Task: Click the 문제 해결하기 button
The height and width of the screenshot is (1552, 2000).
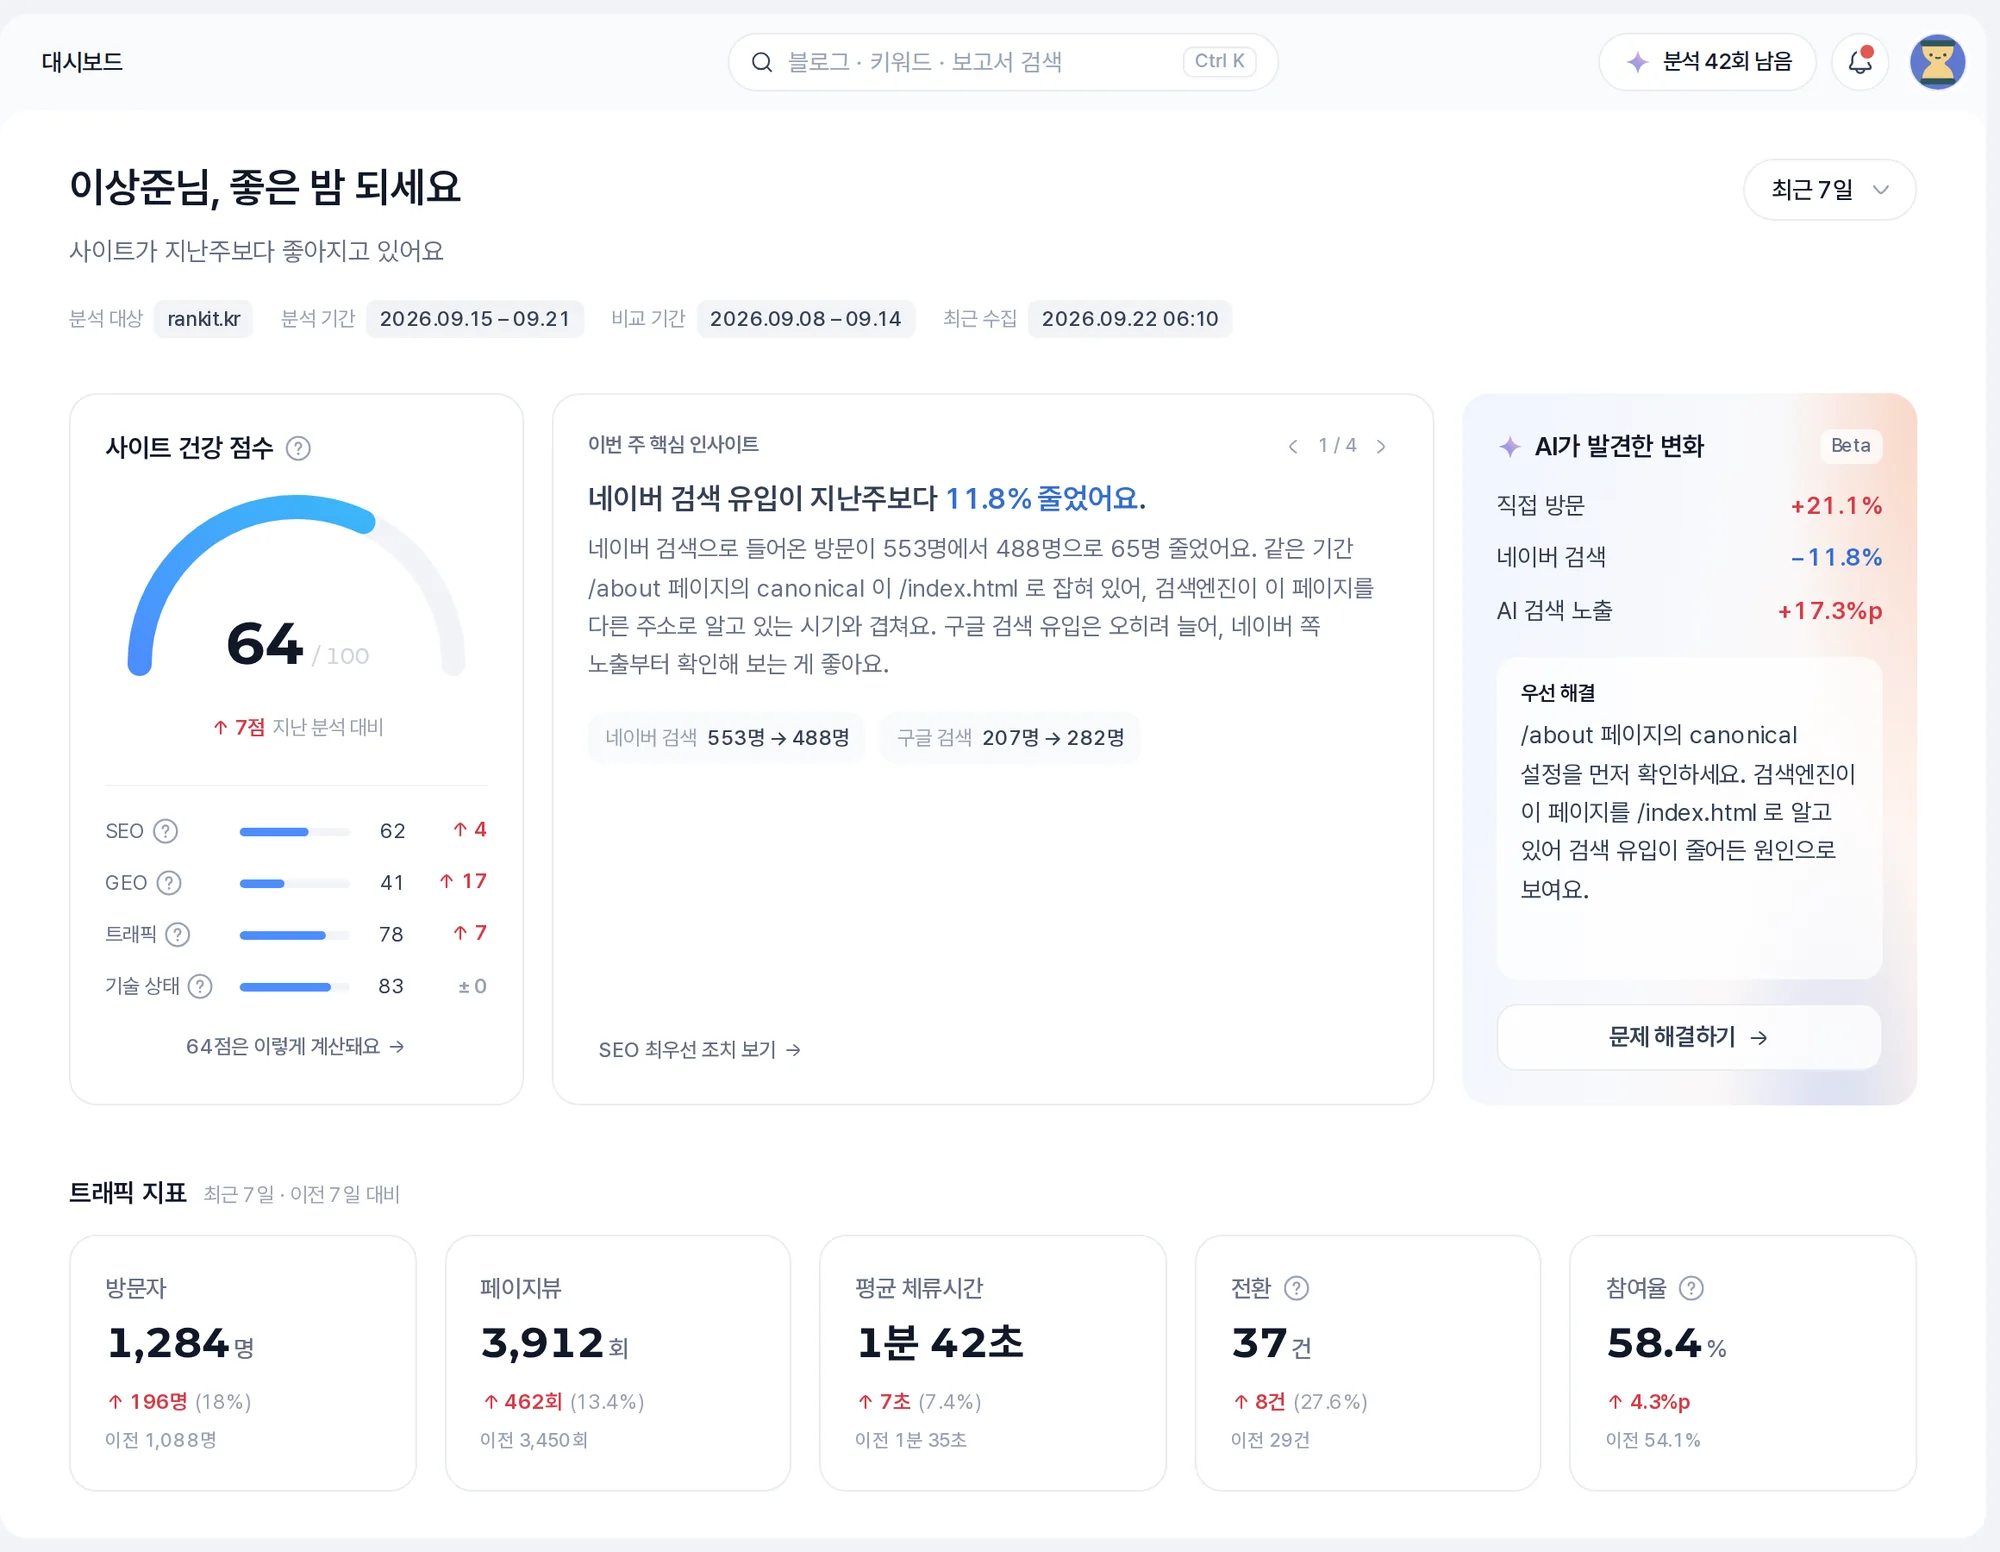Action: click(x=1688, y=1037)
